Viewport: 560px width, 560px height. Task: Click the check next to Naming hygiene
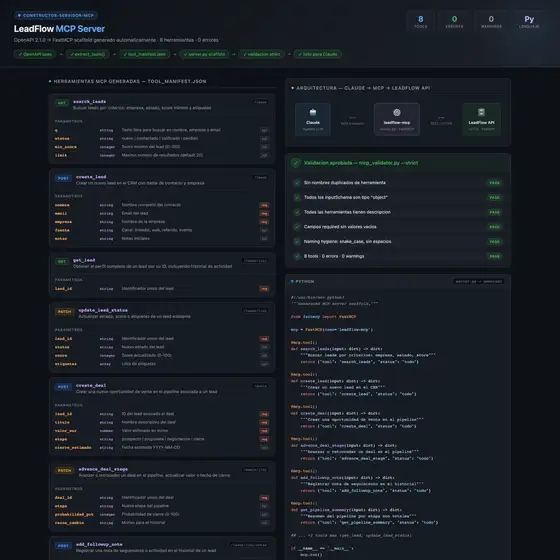(x=297, y=241)
